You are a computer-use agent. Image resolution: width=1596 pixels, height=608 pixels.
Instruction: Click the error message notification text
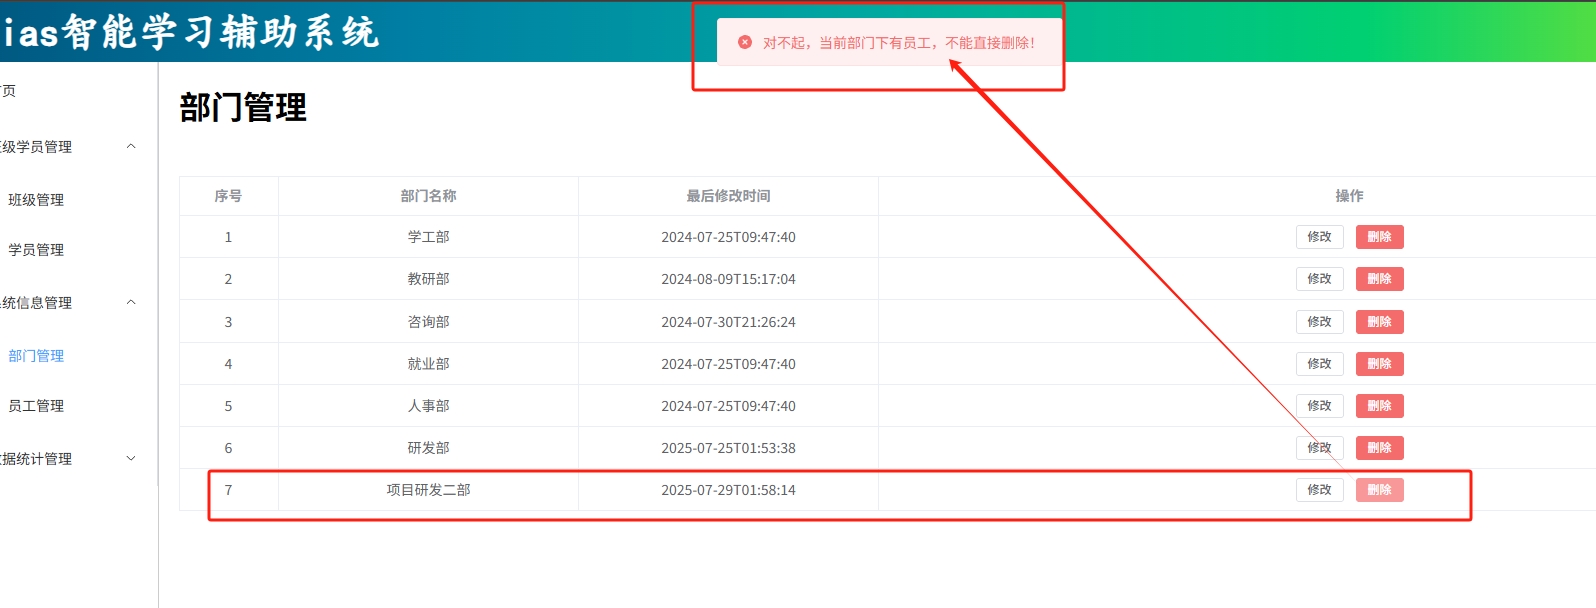[x=898, y=43]
